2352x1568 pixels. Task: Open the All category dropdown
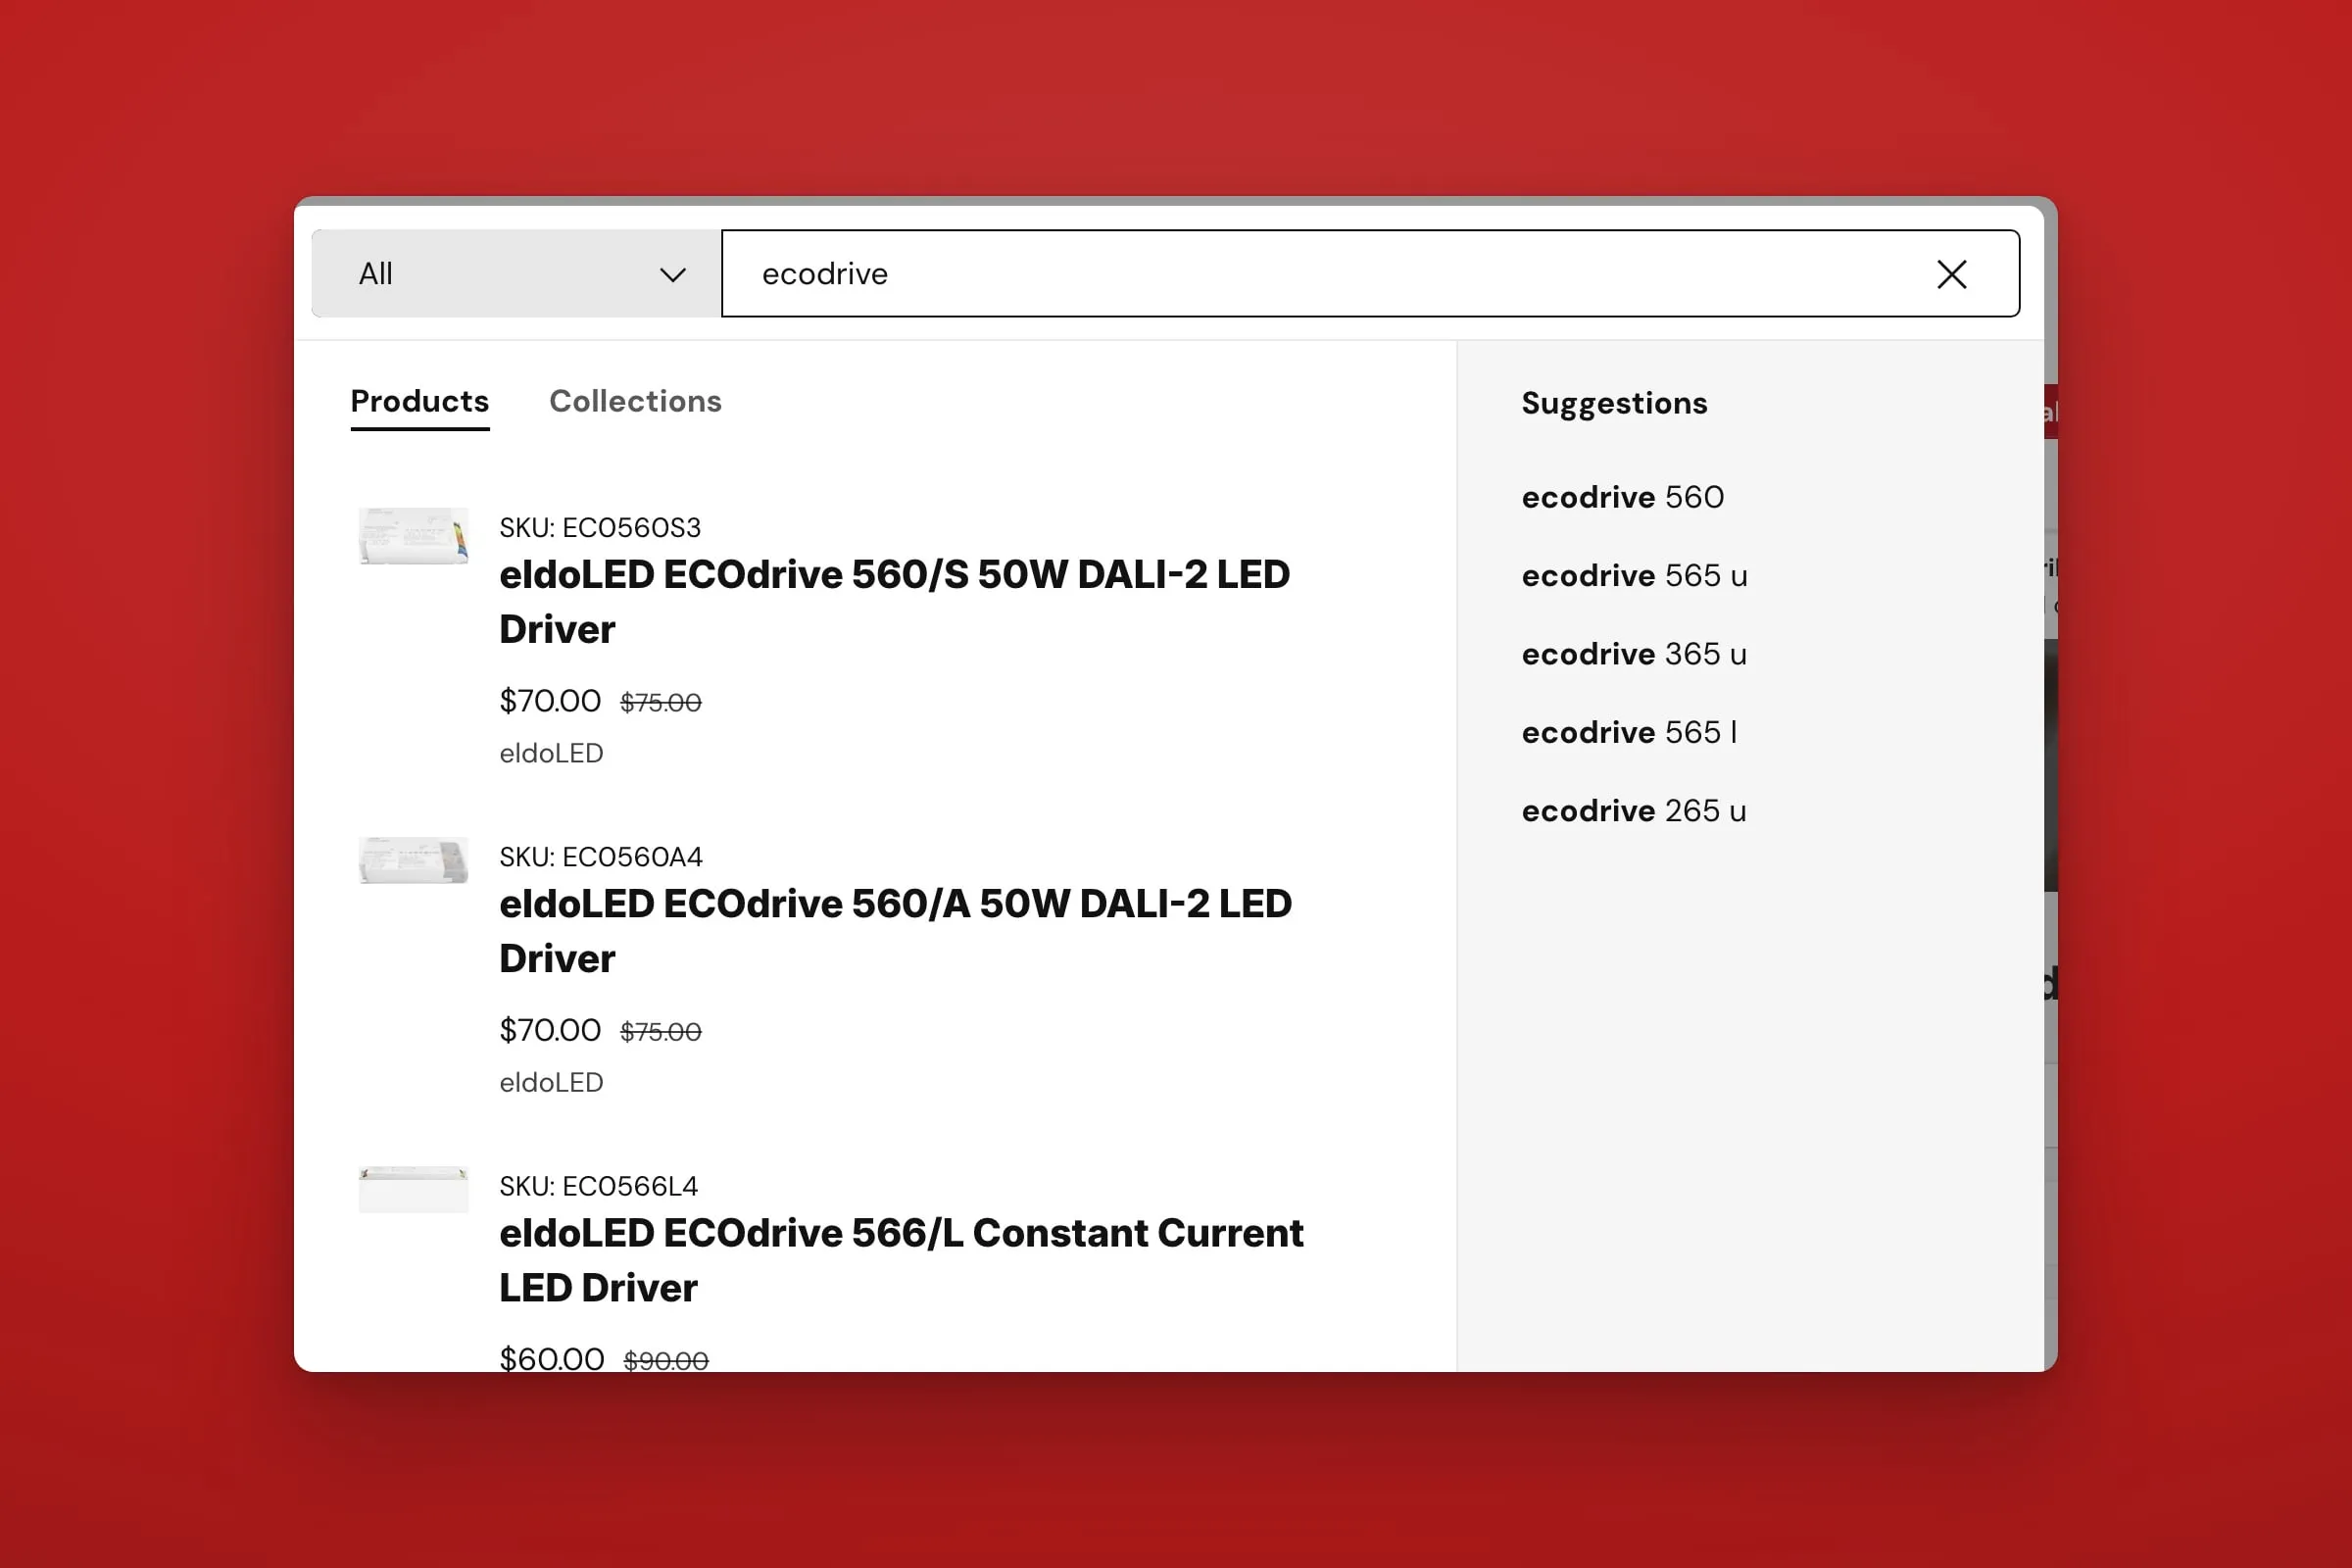(x=516, y=274)
